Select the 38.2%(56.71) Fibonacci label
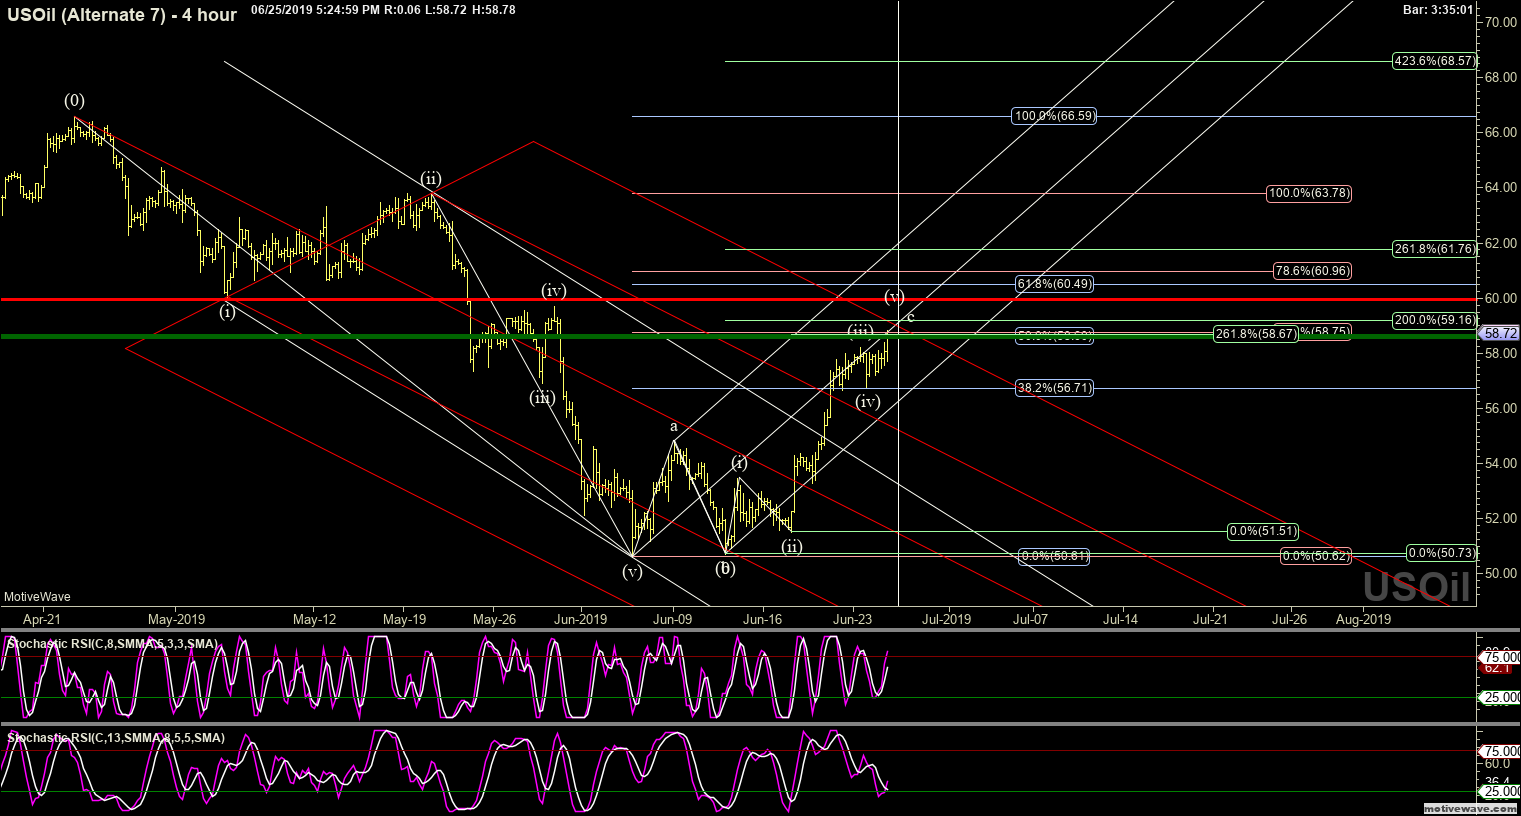The image size is (1521, 816). point(1054,388)
